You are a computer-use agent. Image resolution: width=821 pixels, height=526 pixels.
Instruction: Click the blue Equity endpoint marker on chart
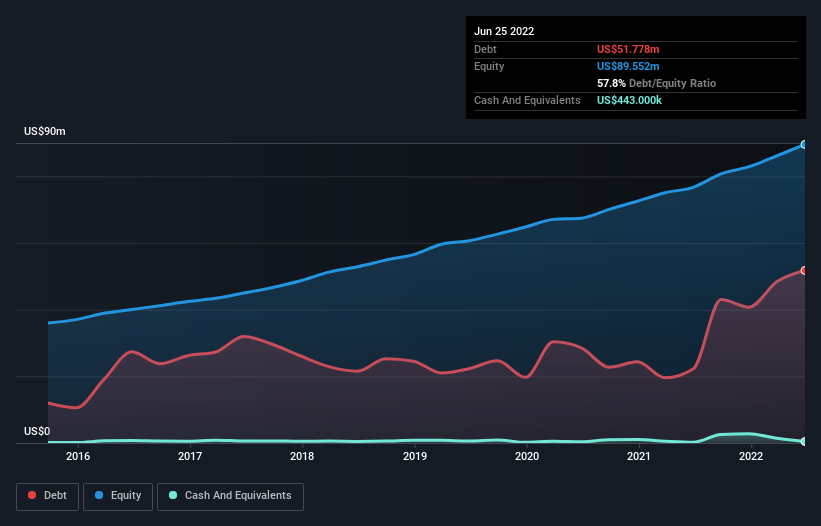(803, 145)
